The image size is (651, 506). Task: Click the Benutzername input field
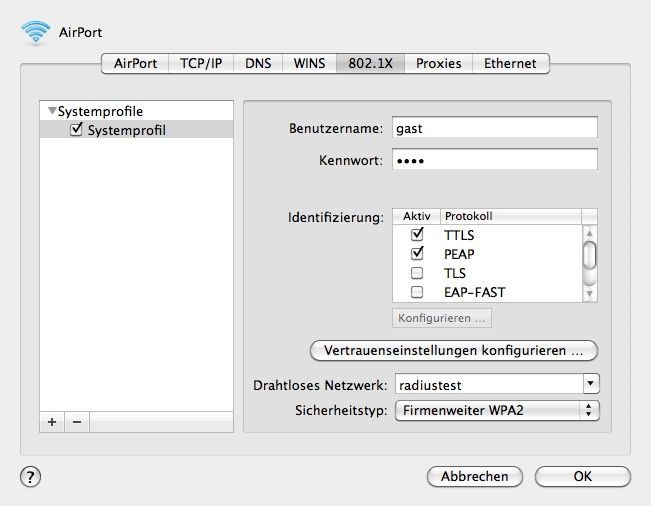click(x=495, y=128)
